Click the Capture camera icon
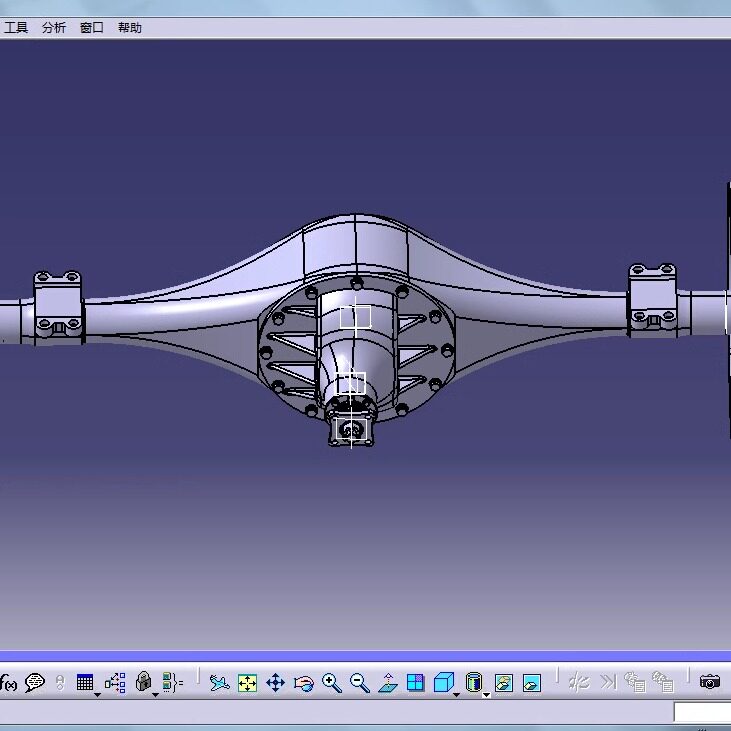This screenshot has width=731, height=731. pos(710,682)
